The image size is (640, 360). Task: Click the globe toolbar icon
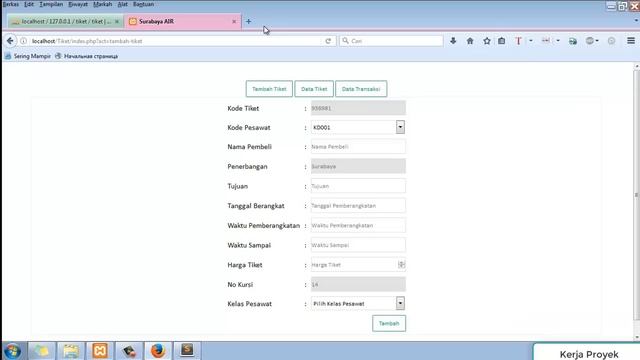click(589, 41)
